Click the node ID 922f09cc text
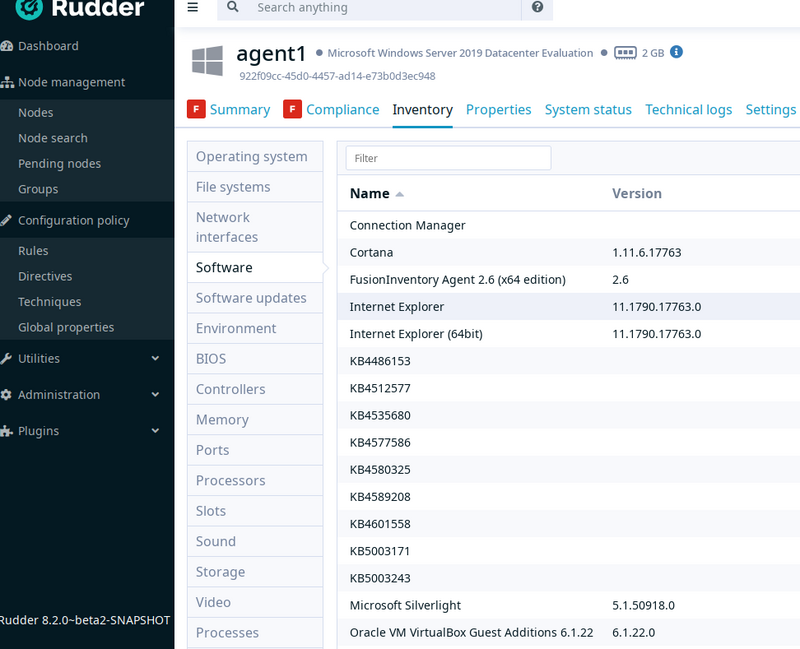Screen dimensions: 800x649 (x=337, y=77)
